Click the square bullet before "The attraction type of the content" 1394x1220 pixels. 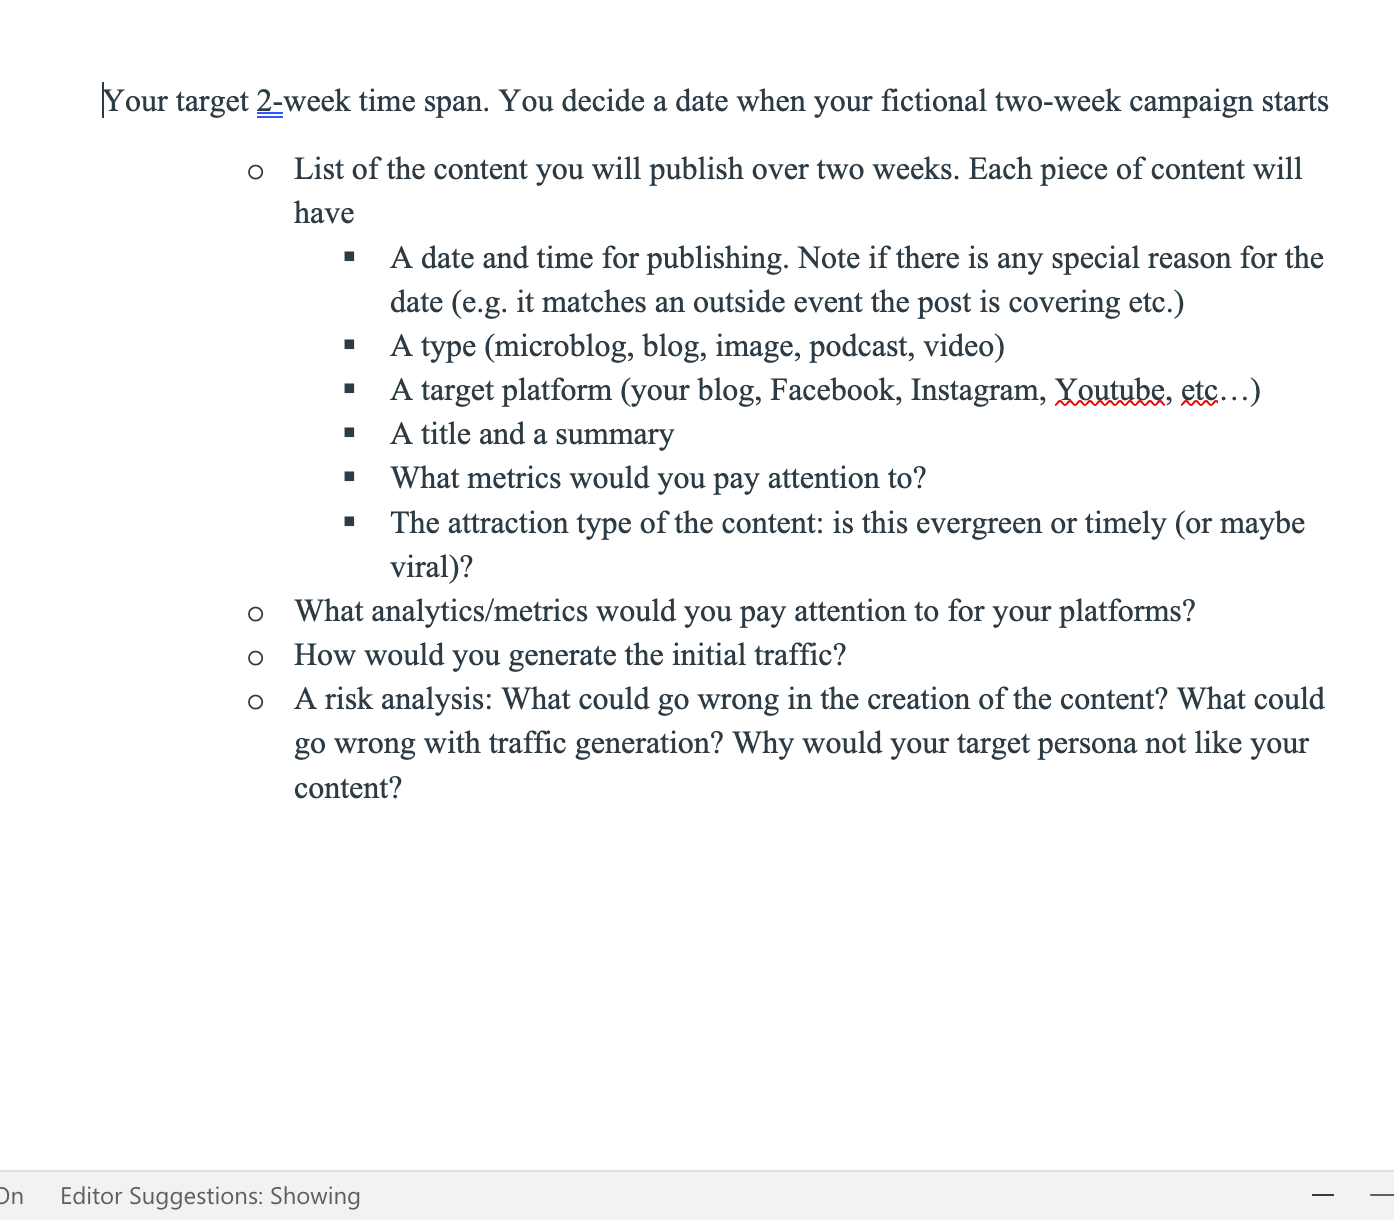[x=350, y=522]
